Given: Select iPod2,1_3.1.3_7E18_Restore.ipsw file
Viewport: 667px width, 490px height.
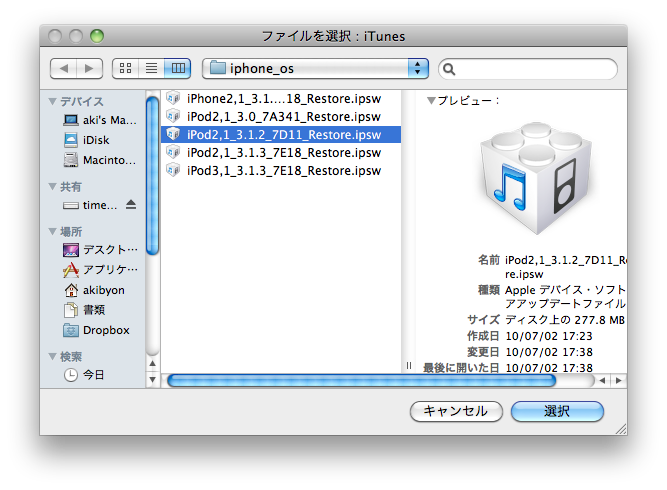Looking at the screenshot, I should [281, 152].
